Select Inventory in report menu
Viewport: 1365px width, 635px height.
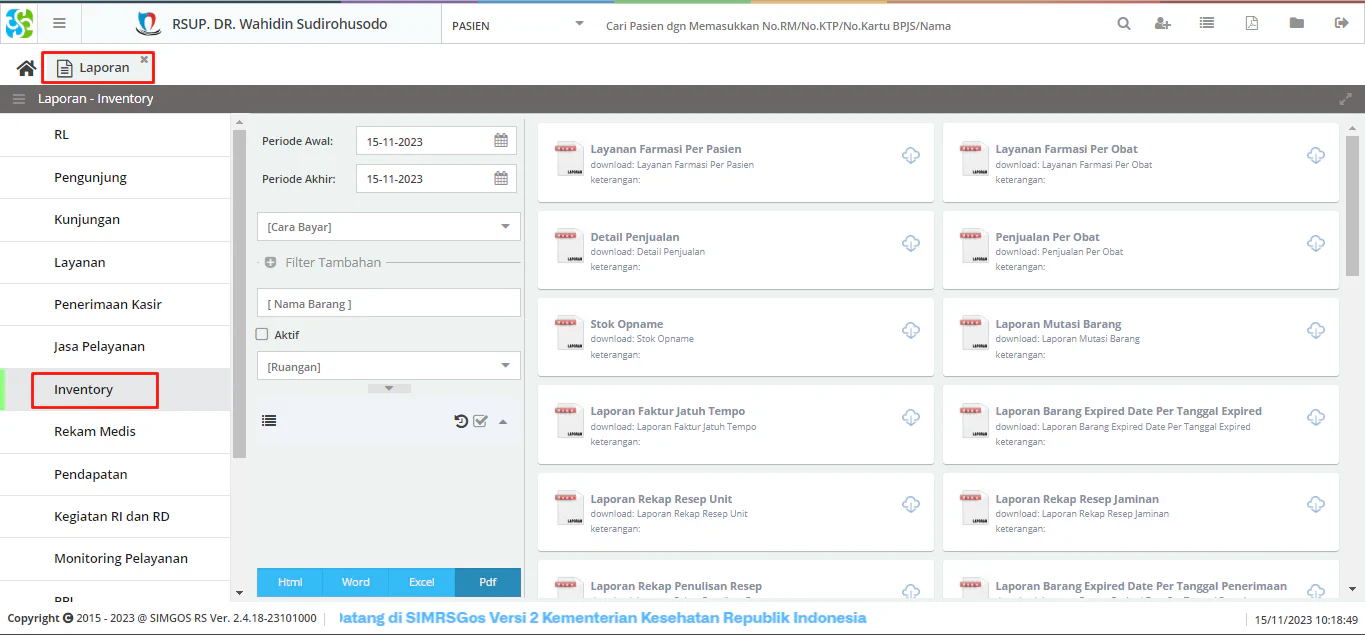(x=115, y=390)
